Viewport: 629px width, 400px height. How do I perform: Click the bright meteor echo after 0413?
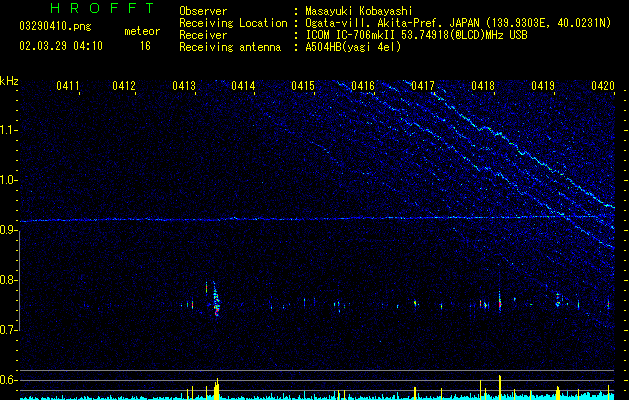(216, 299)
